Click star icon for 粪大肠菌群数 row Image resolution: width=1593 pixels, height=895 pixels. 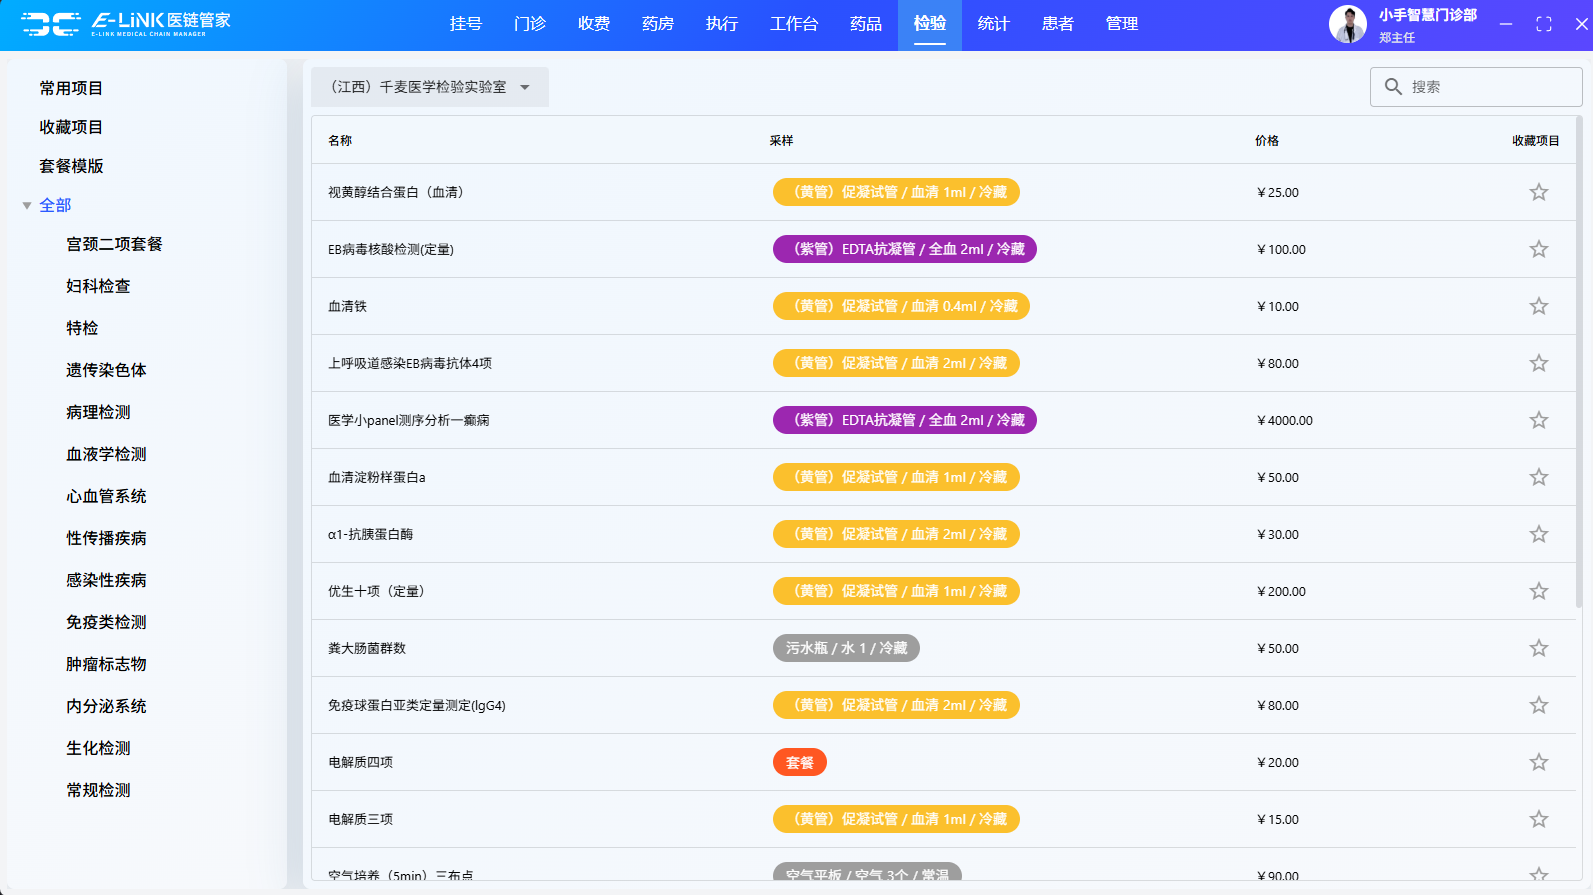[1538, 648]
